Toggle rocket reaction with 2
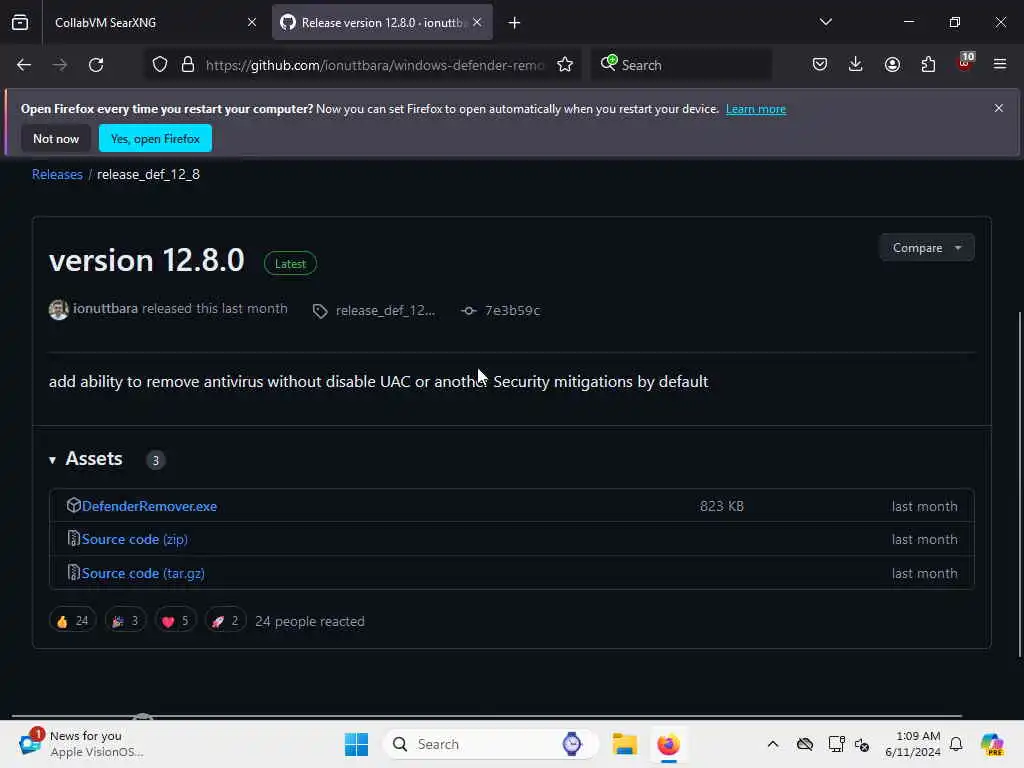 pyautogui.click(x=225, y=620)
